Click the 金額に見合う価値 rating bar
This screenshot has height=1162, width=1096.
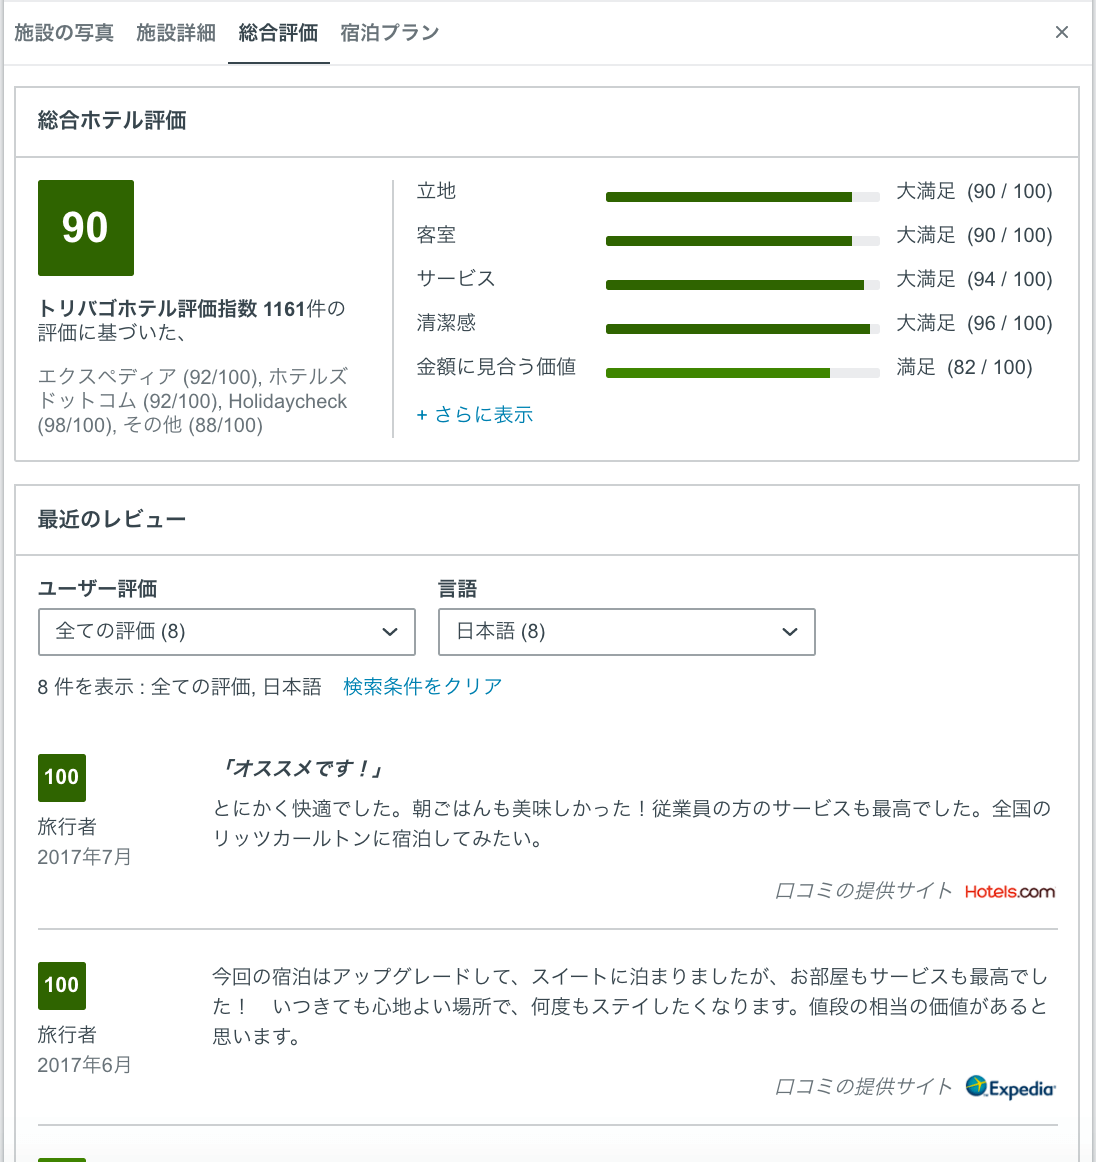742,373
